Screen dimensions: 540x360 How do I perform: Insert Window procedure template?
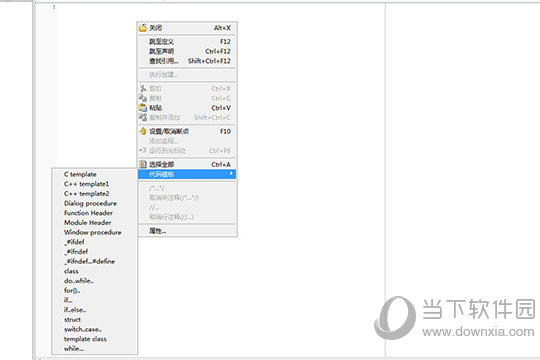(x=95, y=233)
